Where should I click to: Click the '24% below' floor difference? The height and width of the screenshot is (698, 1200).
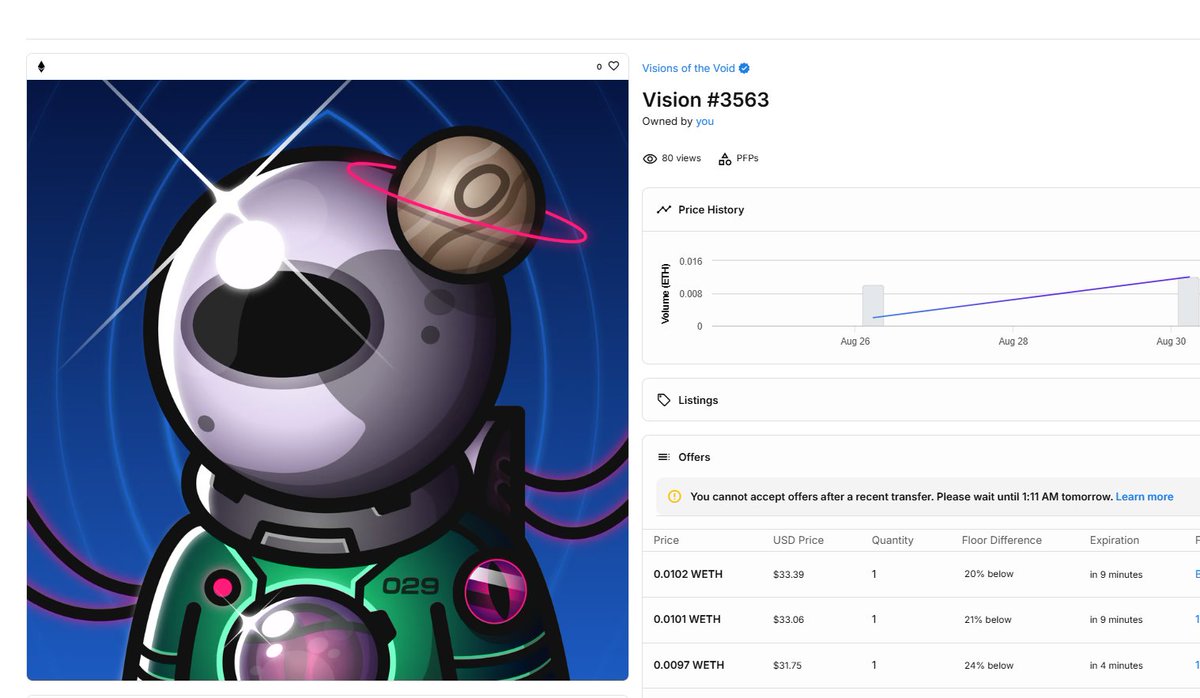pyautogui.click(x=988, y=666)
